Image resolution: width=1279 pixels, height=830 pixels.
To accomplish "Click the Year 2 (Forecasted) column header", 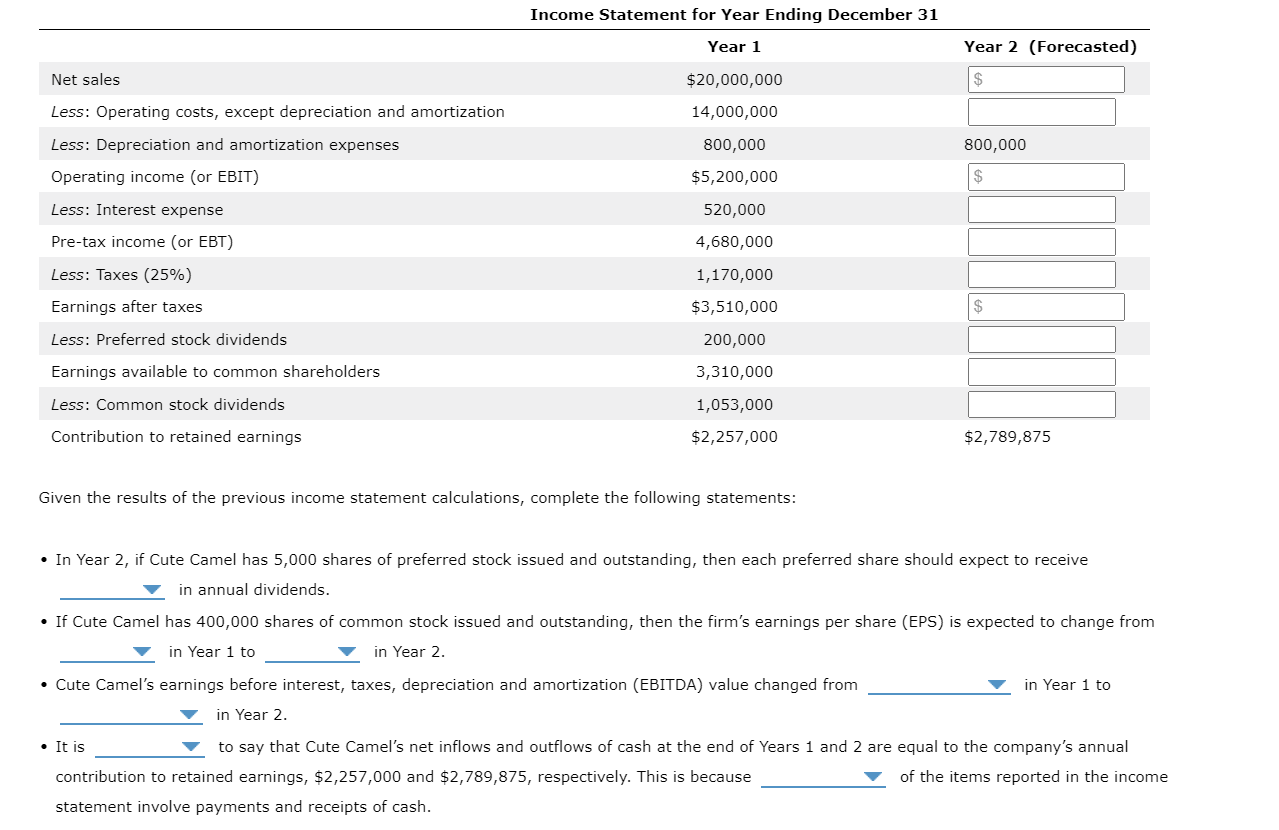I will [1049, 46].
